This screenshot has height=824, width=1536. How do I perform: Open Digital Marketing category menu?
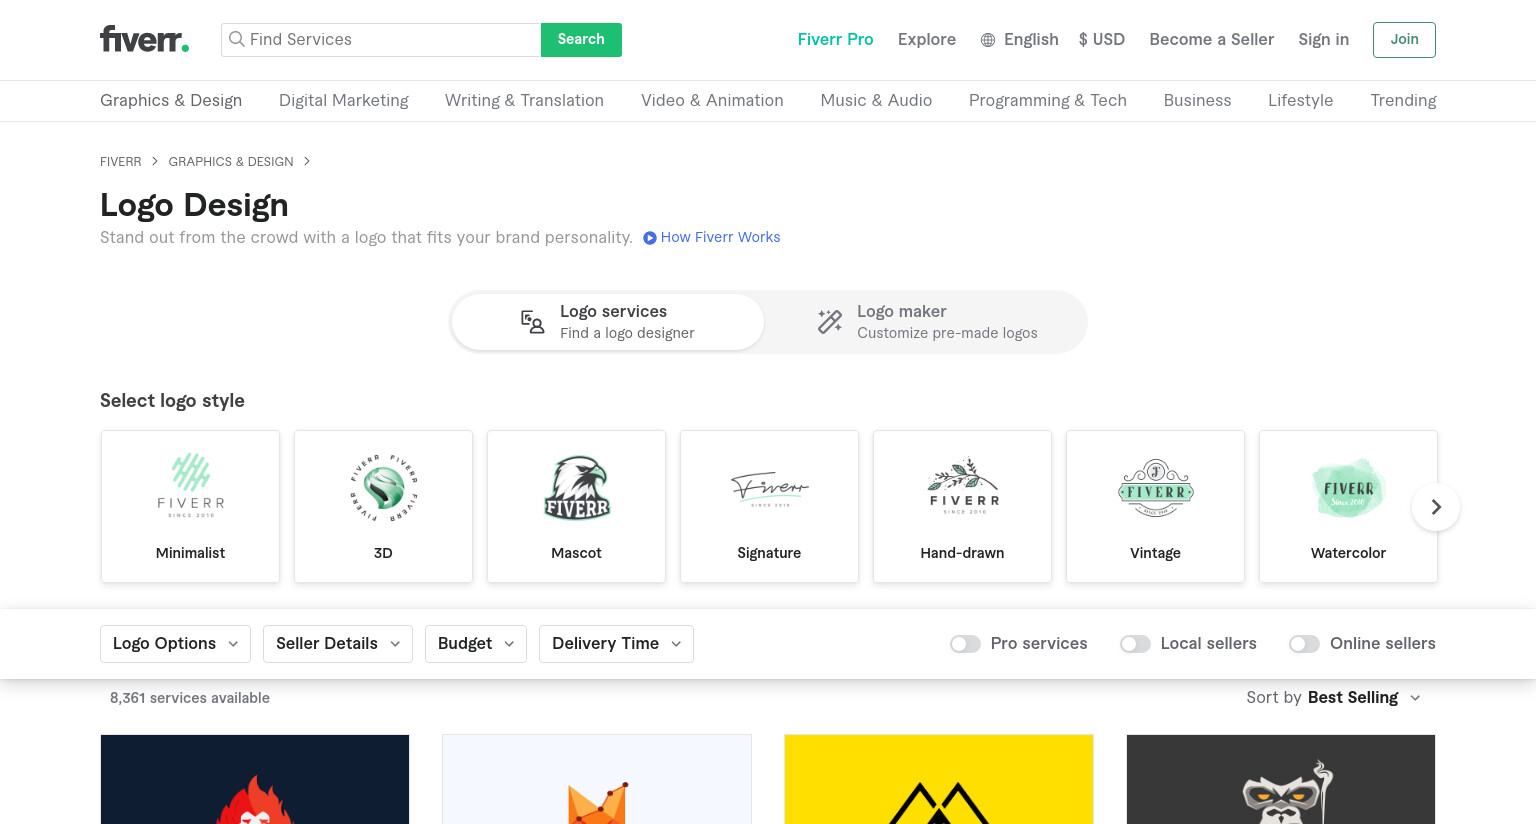pos(344,100)
